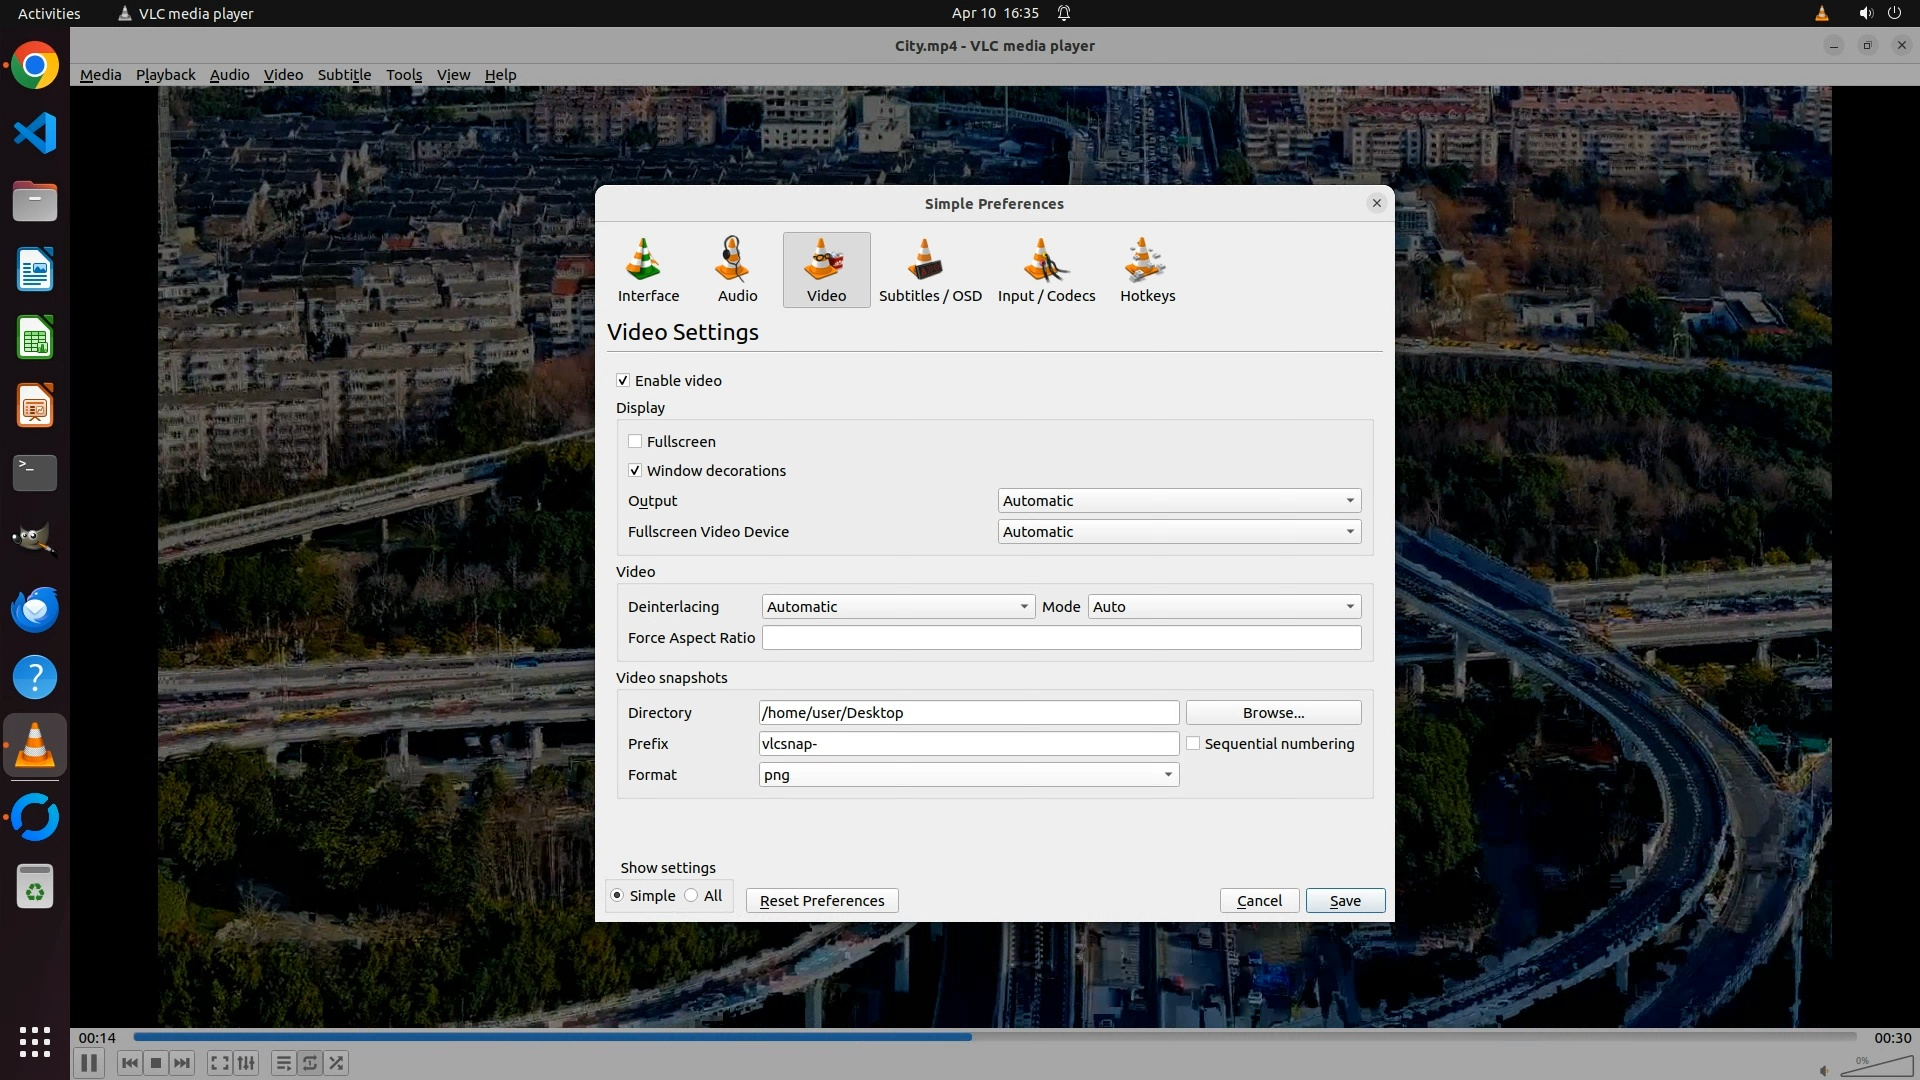This screenshot has width=1920, height=1080.
Task: Toggle the fullscreen video button
Action: (219, 1063)
